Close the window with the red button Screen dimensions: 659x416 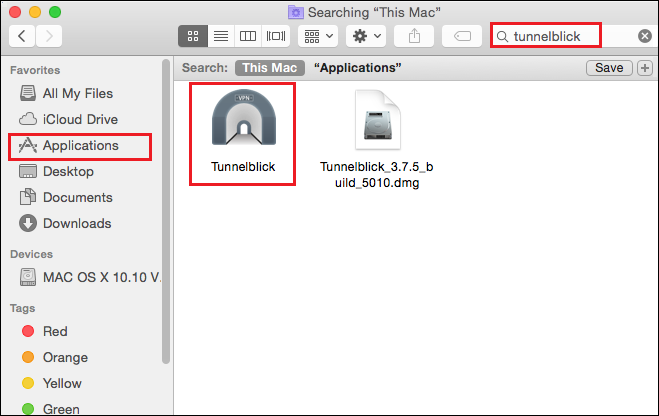pyautogui.click(x=15, y=12)
